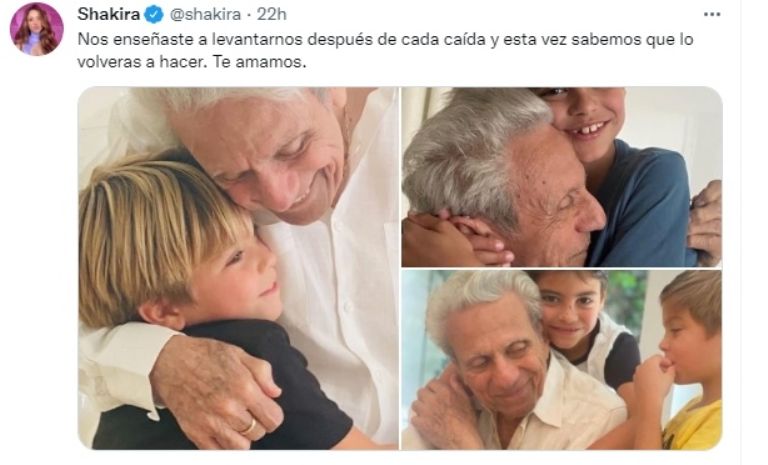Open the photo of grandfather with two boys
This screenshot has height=465, width=768.
(x=562, y=360)
